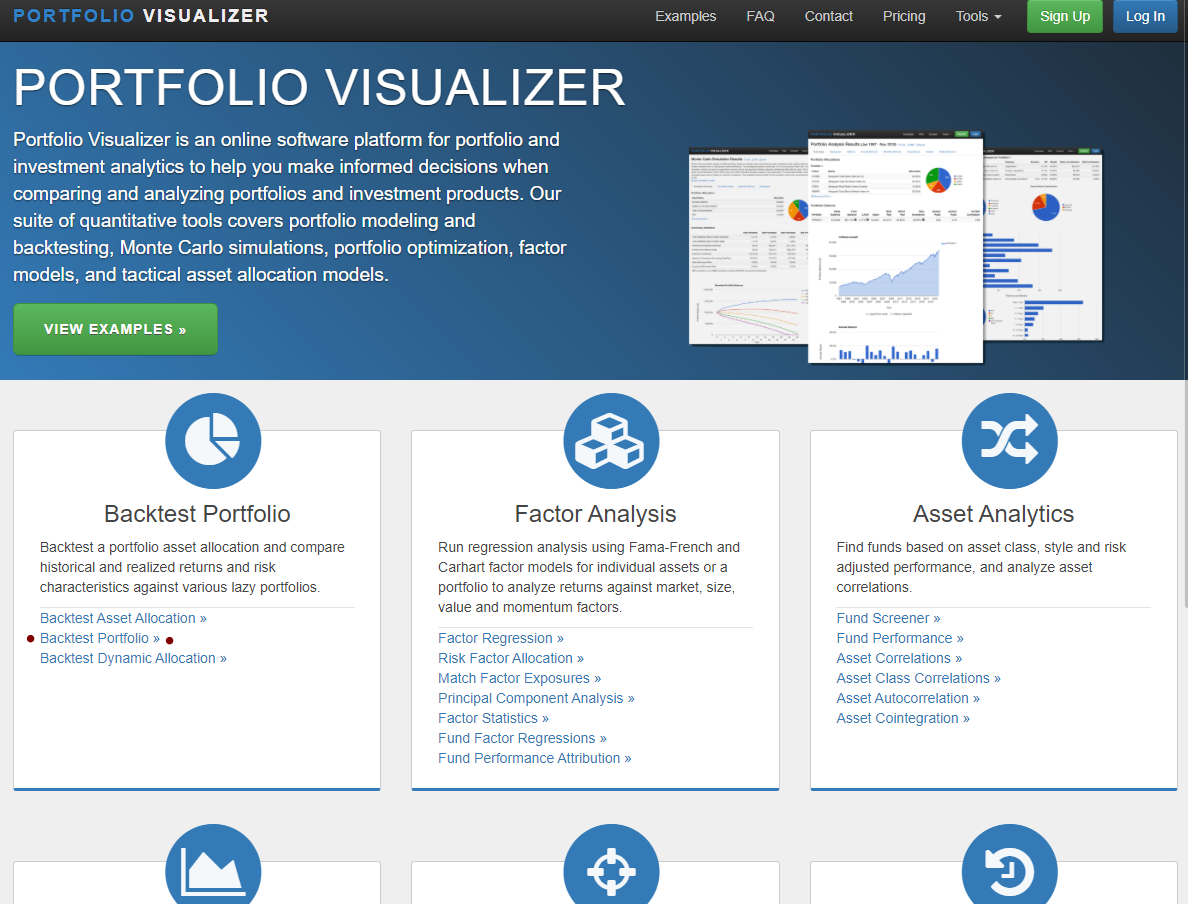Open the Asset Cointegration link
The height and width of the screenshot is (904, 1188).
pos(903,718)
